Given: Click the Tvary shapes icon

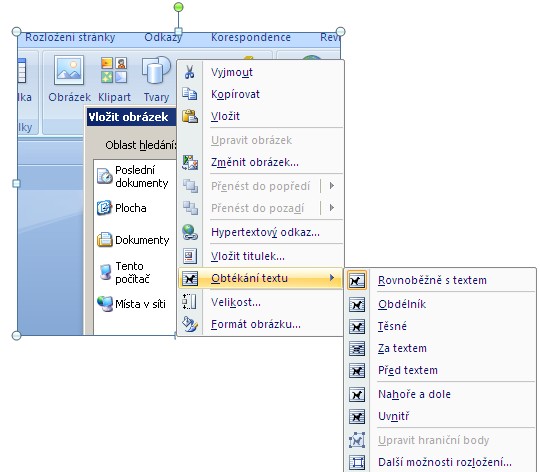Looking at the screenshot, I should 156,70.
